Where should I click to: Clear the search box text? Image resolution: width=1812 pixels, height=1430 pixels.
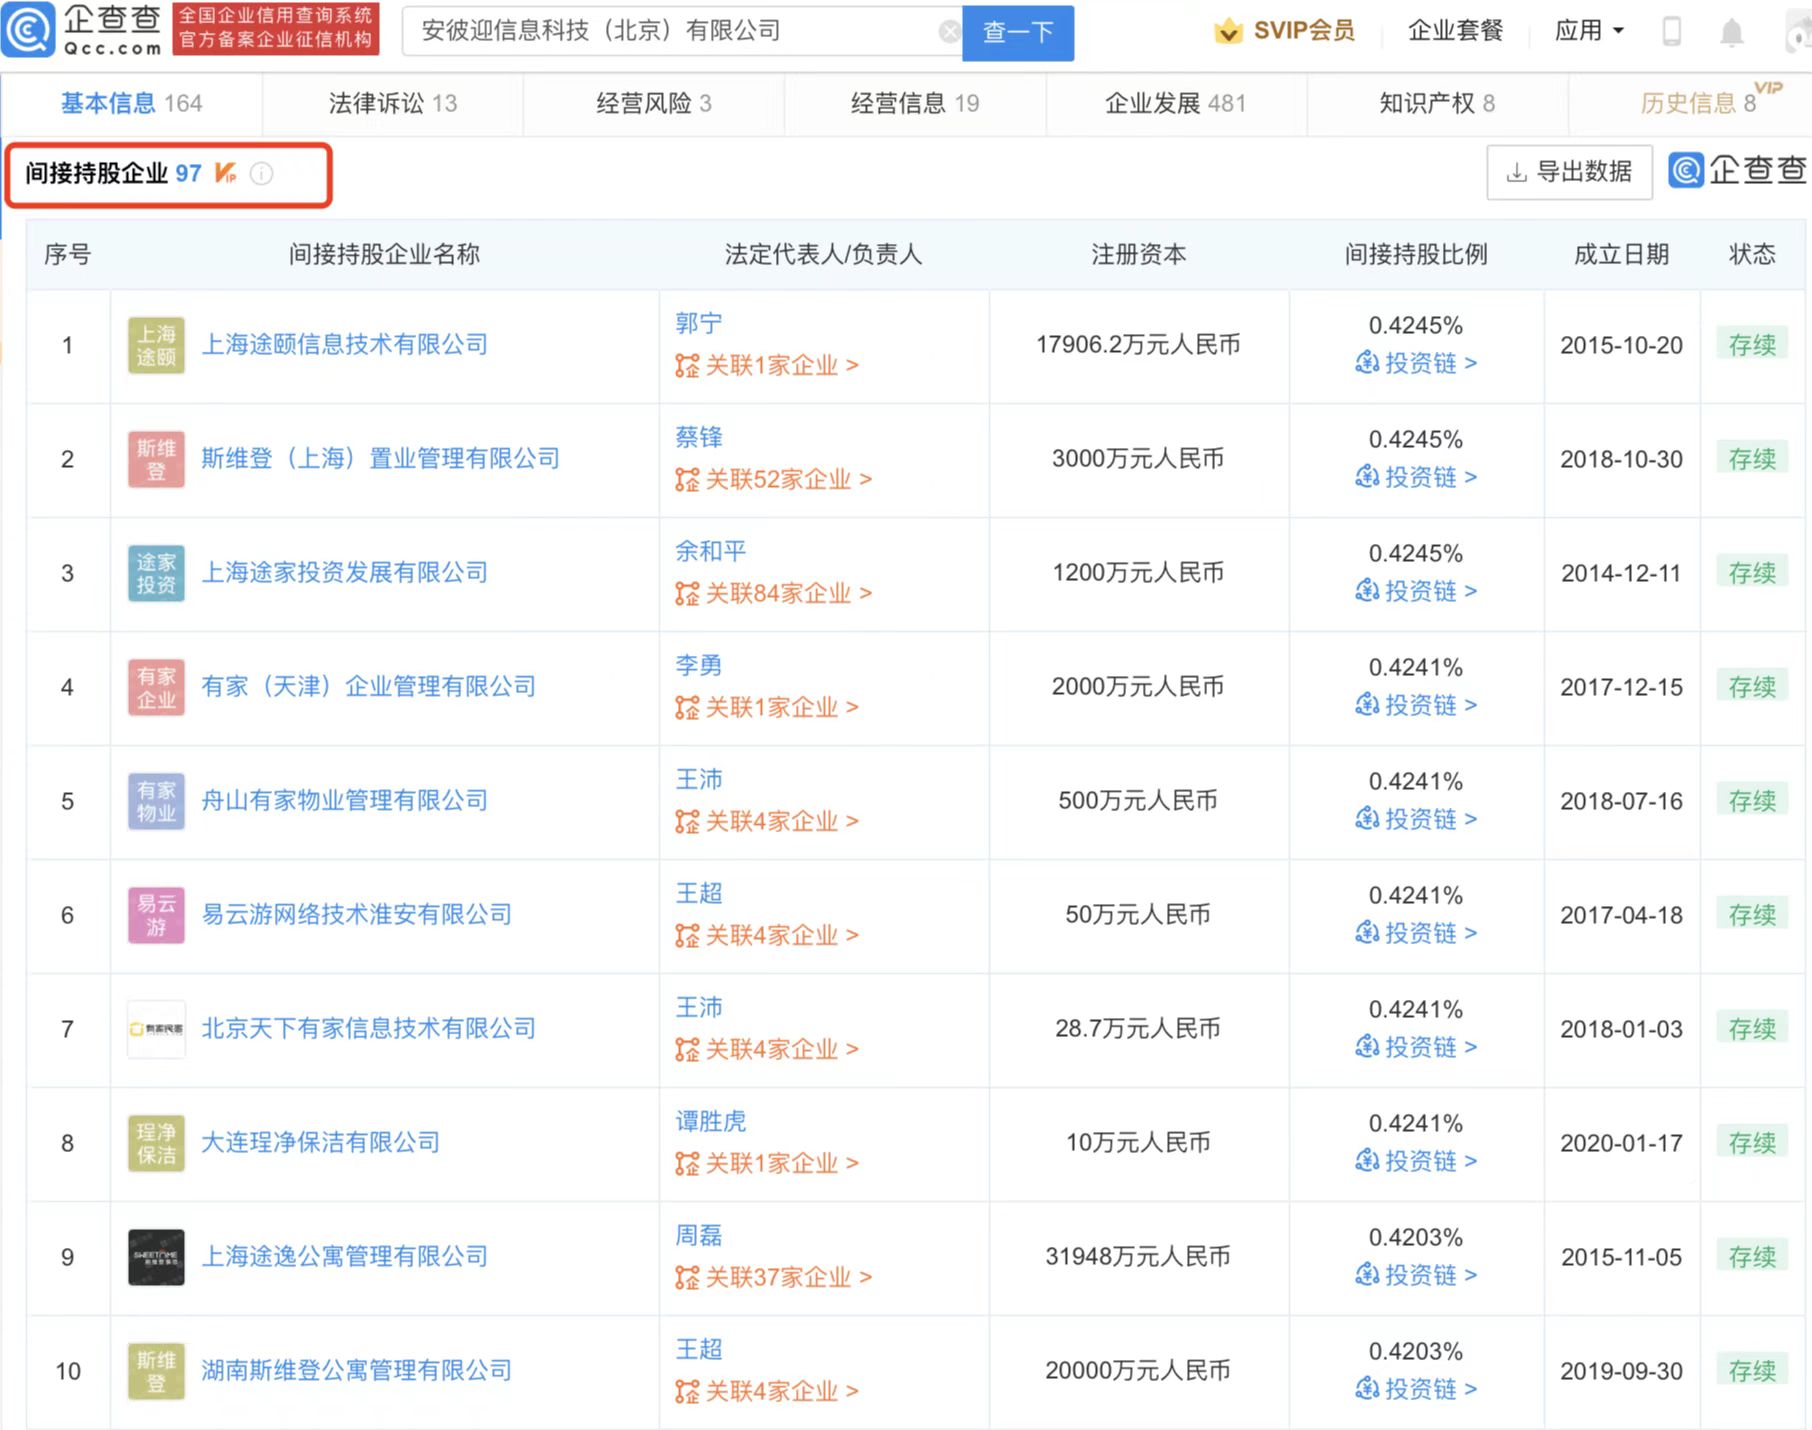tap(948, 32)
